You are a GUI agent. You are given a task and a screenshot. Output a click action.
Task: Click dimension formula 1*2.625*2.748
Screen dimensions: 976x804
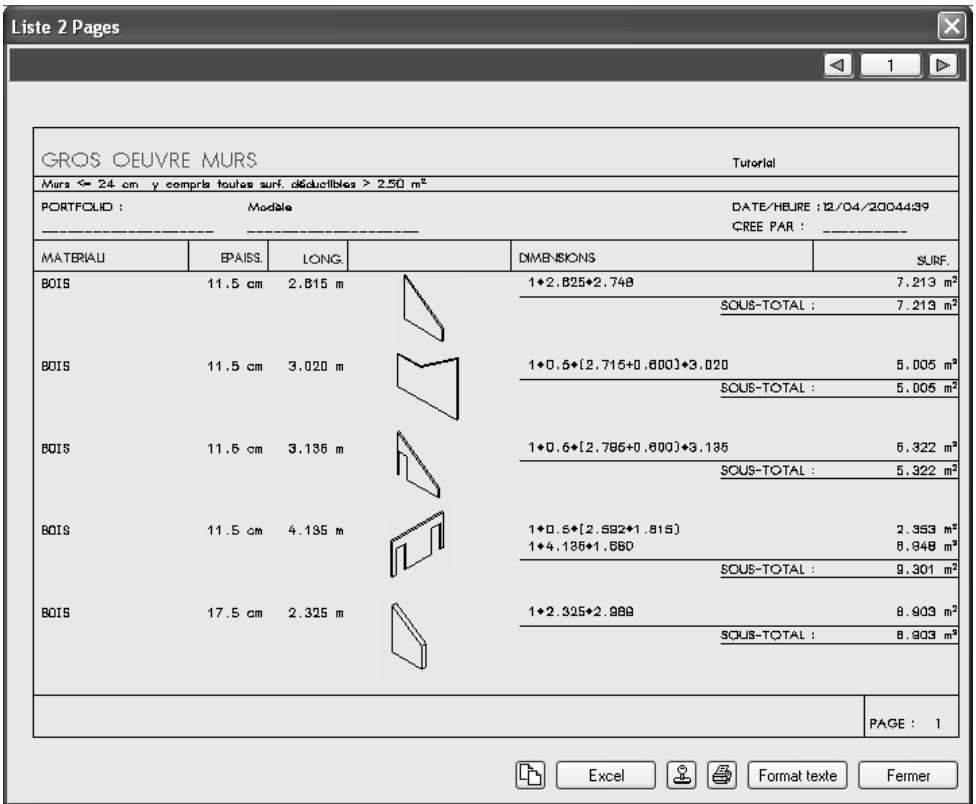pos(581,283)
